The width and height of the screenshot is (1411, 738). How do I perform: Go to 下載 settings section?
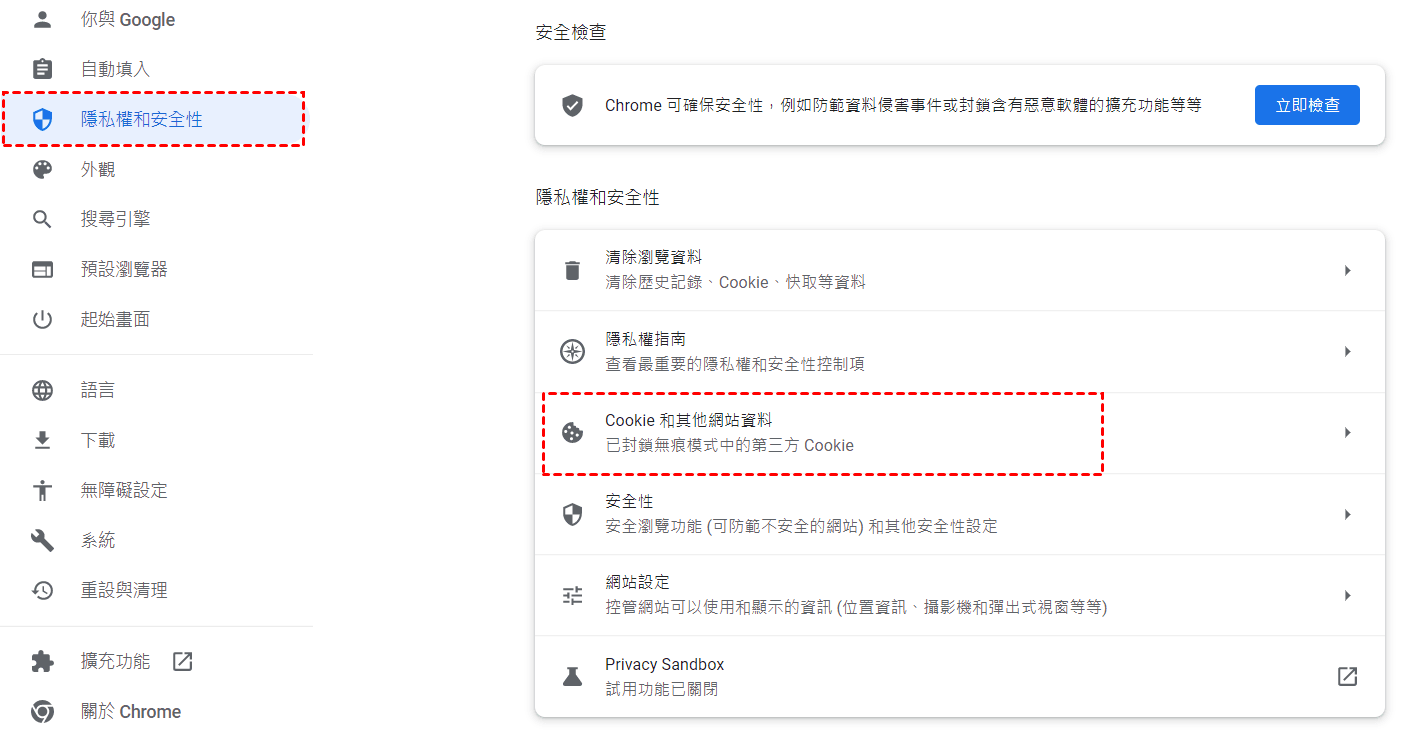98,441
